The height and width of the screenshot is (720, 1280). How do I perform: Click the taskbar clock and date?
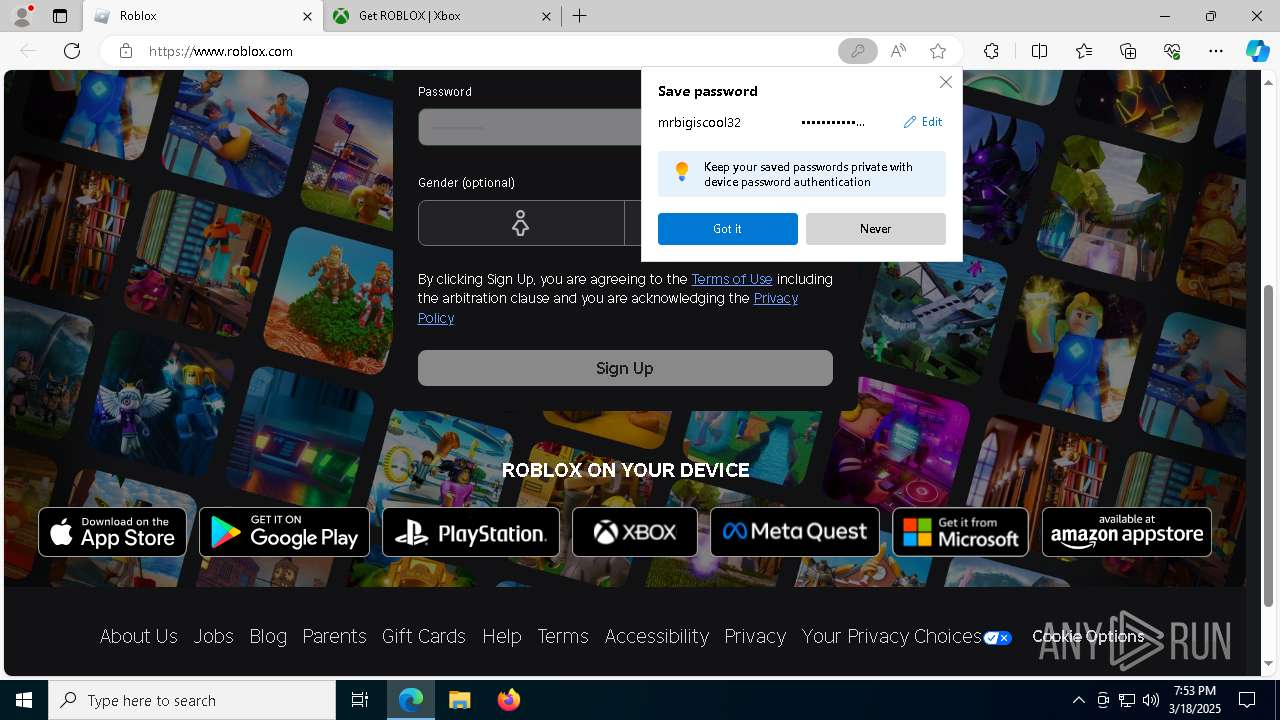(x=1194, y=700)
